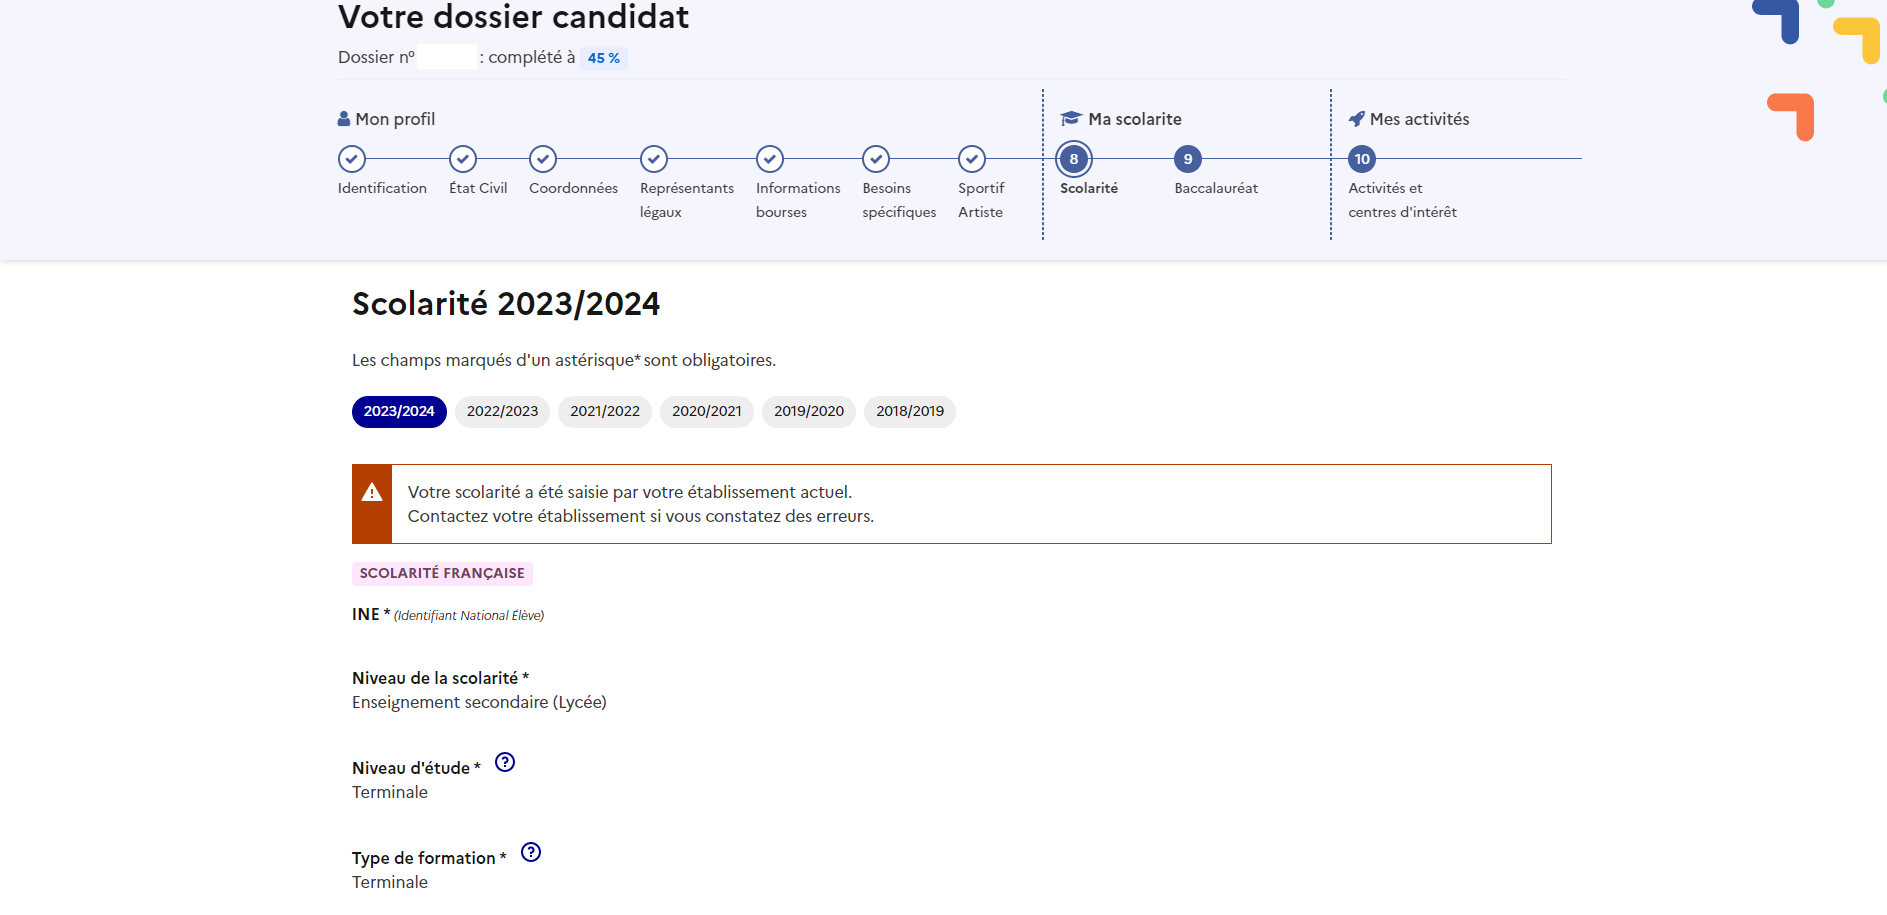1887x915 pixels.
Task: Click the Identification step checkmark icon
Action: click(352, 159)
